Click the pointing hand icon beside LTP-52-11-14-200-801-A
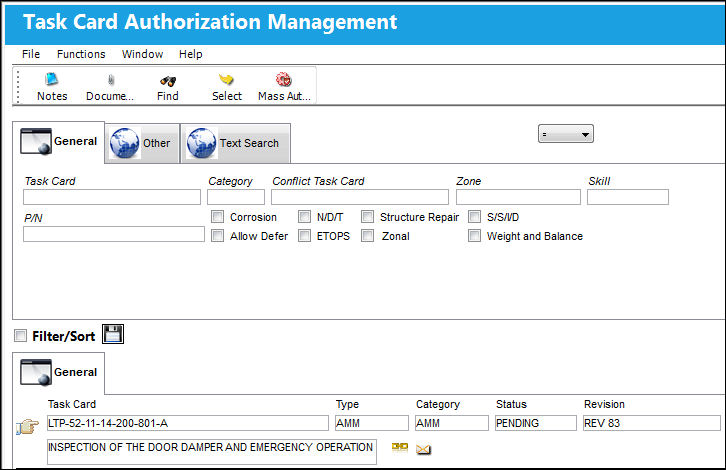726x470 pixels. tap(27, 426)
